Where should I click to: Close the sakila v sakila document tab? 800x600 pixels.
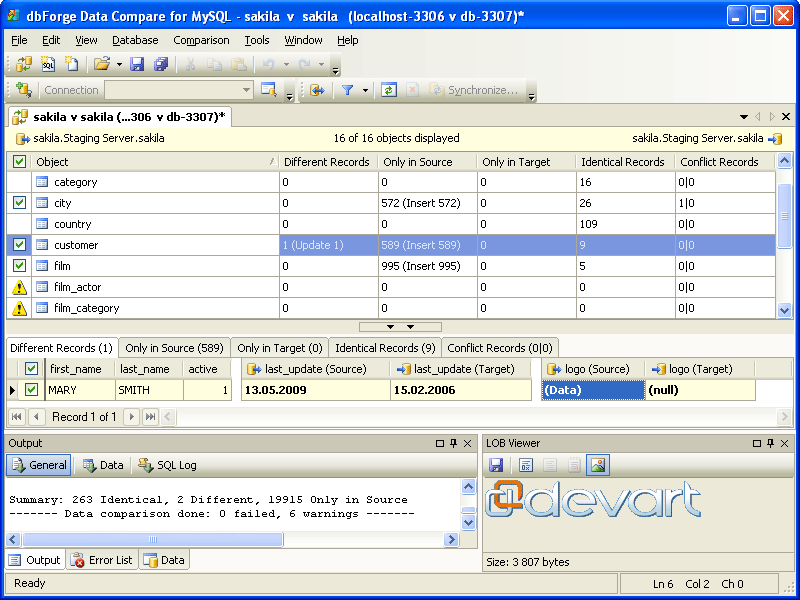(x=786, y=117)
